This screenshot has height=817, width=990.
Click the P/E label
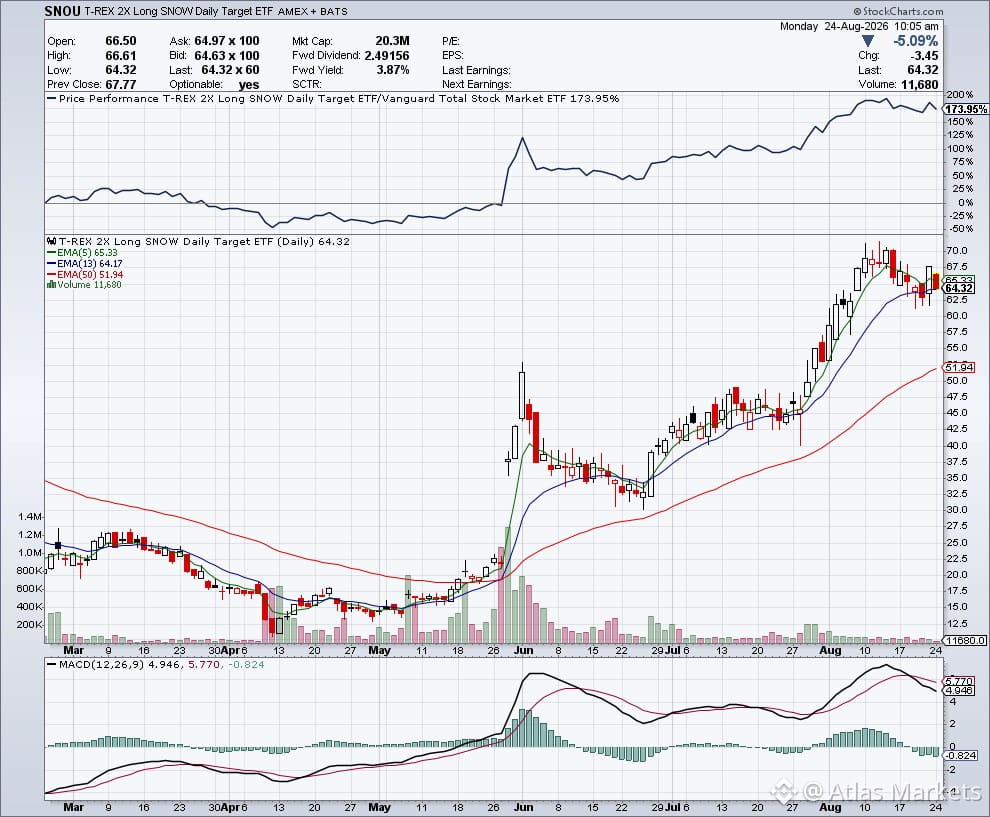point(451,41)
